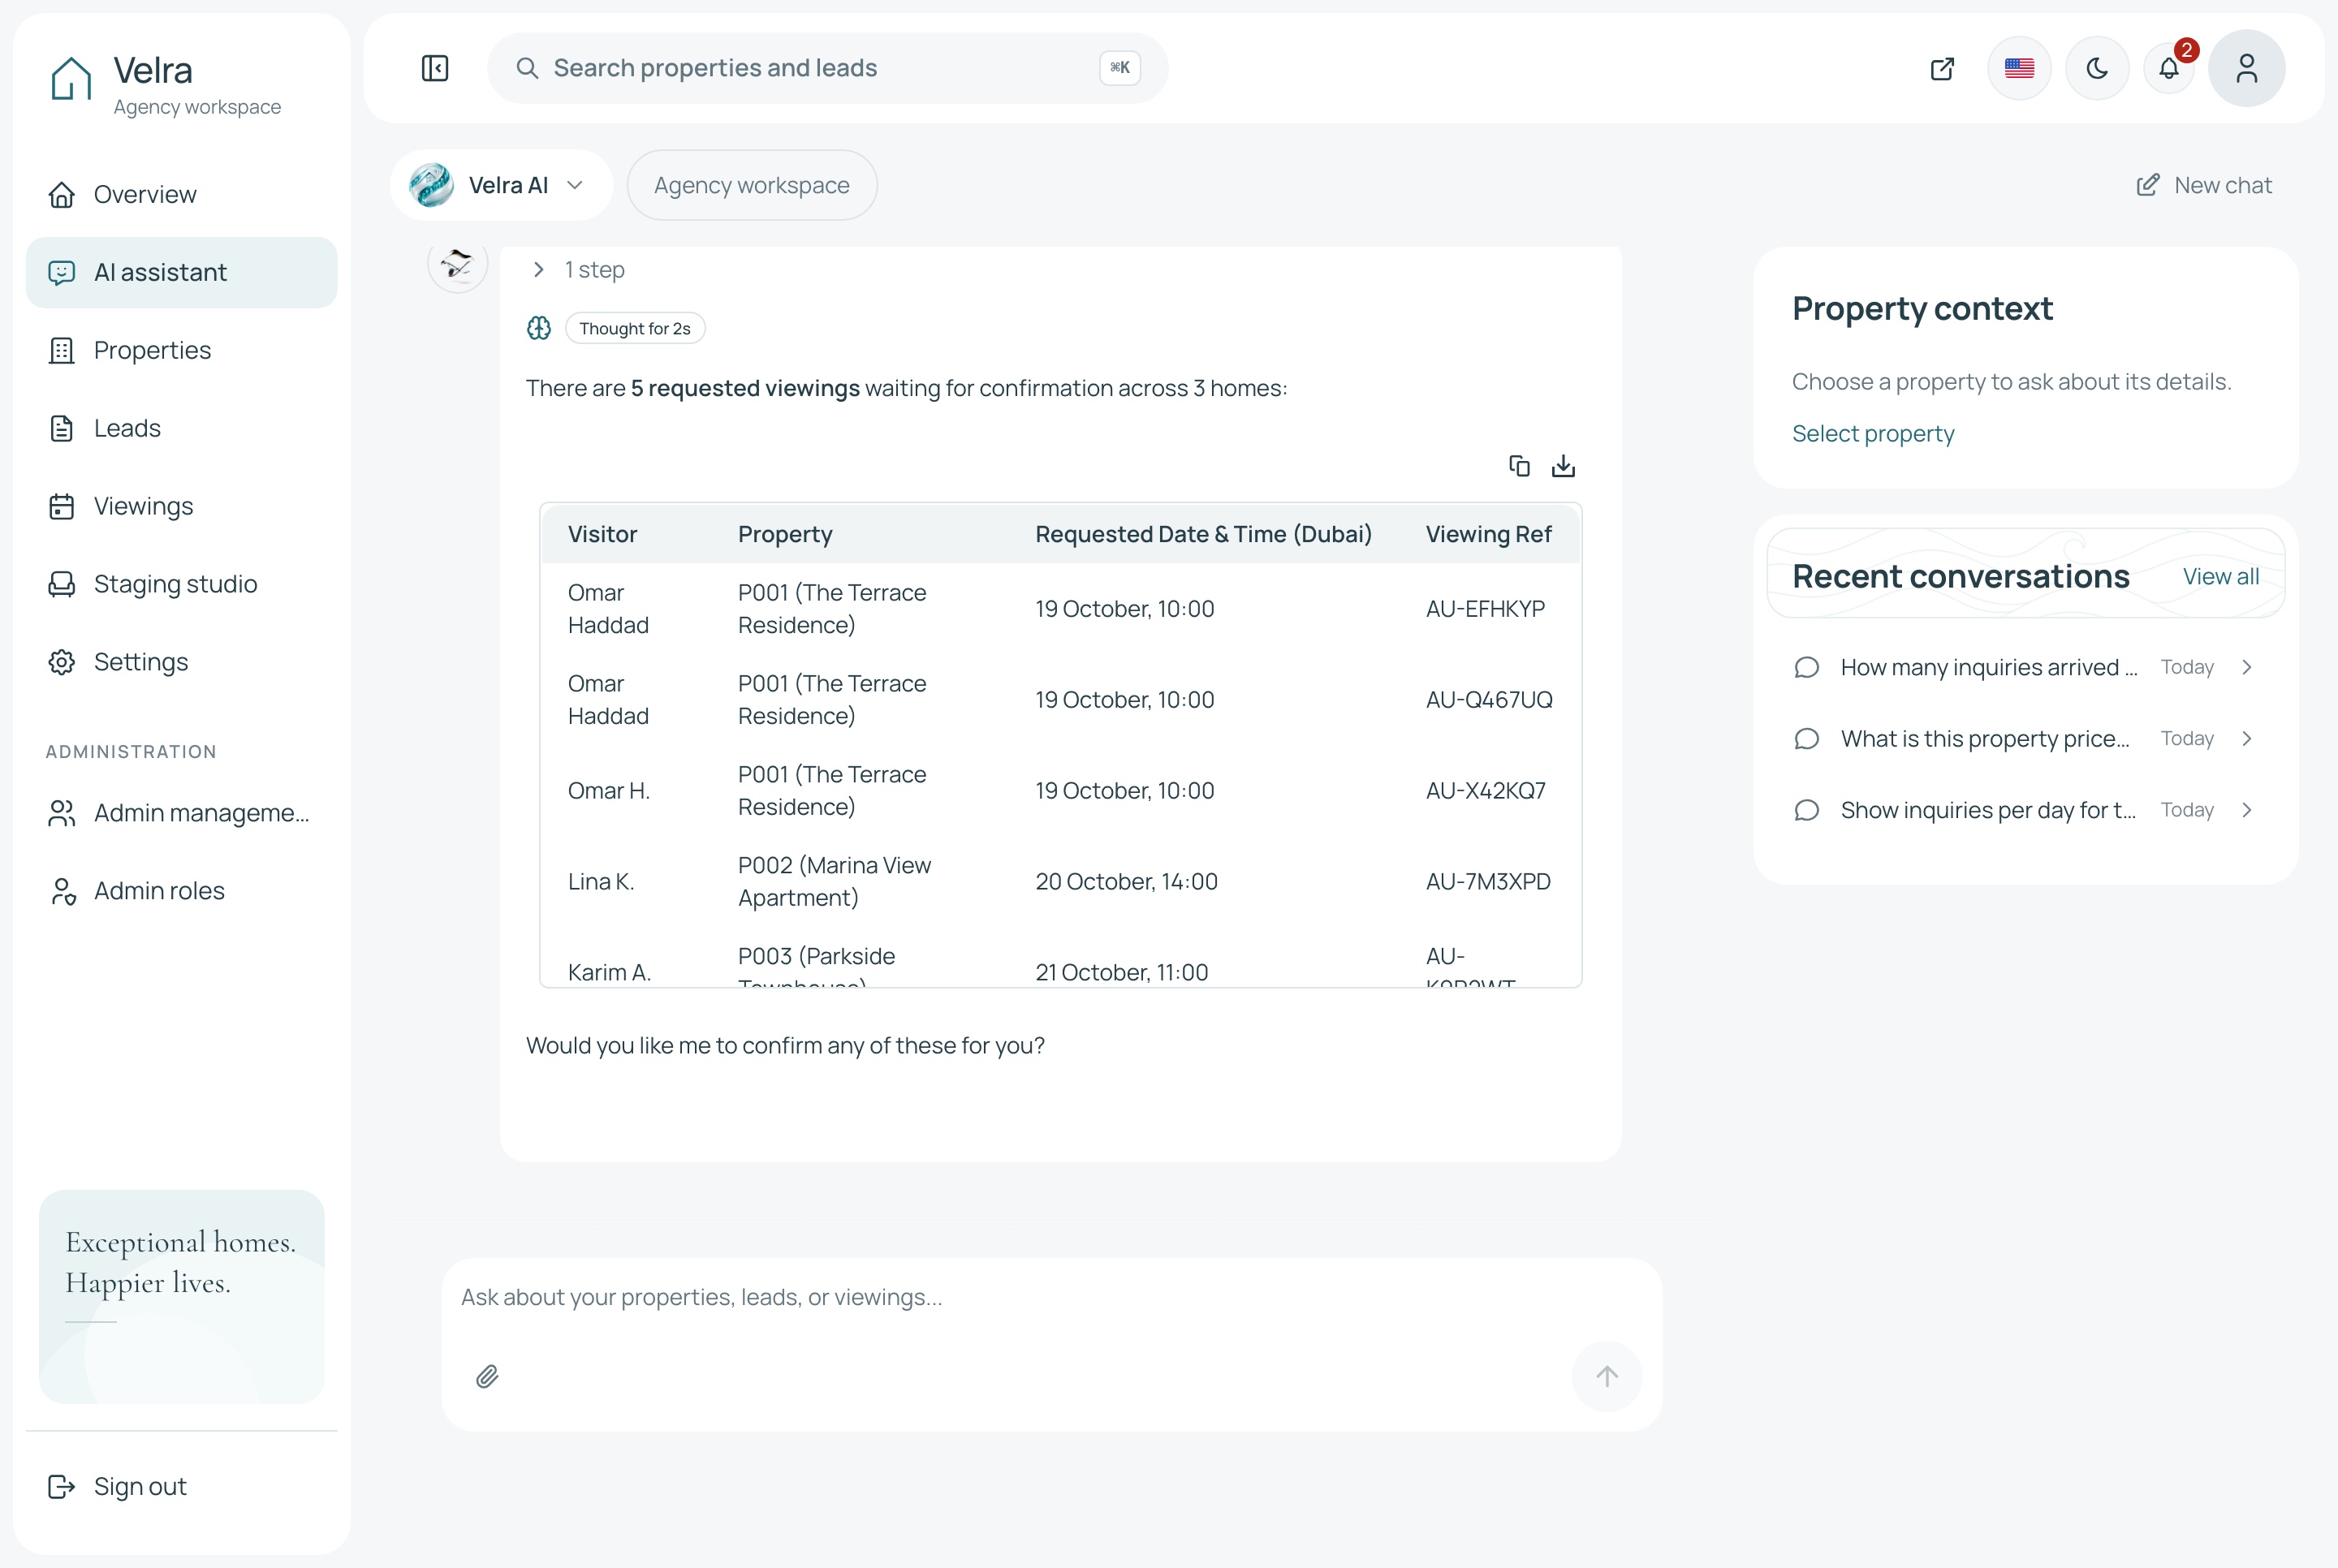The image size is (2338, 1568).
Task: Click the thought brain icon
Action: click(539, 328)
